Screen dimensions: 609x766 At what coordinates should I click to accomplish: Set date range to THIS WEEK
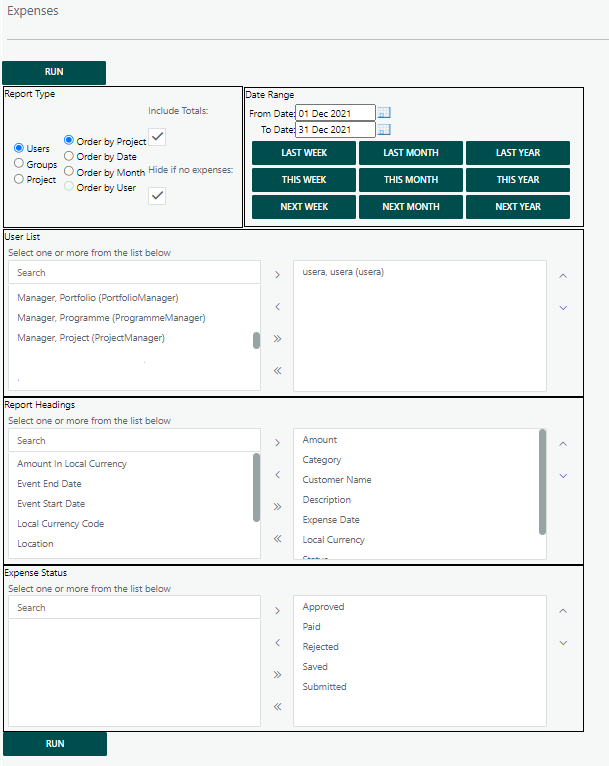click(x=304, y=180)
